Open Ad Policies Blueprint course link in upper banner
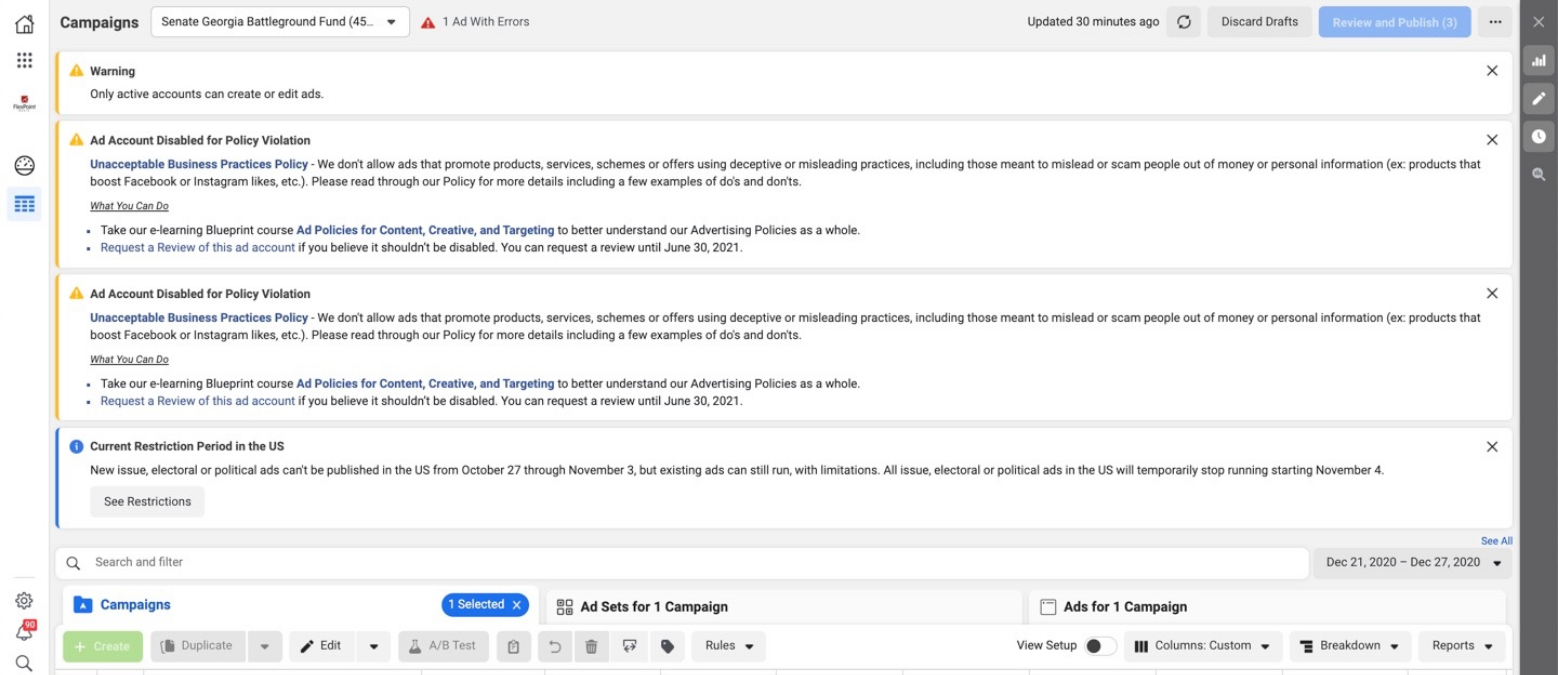 click(425, 230)
